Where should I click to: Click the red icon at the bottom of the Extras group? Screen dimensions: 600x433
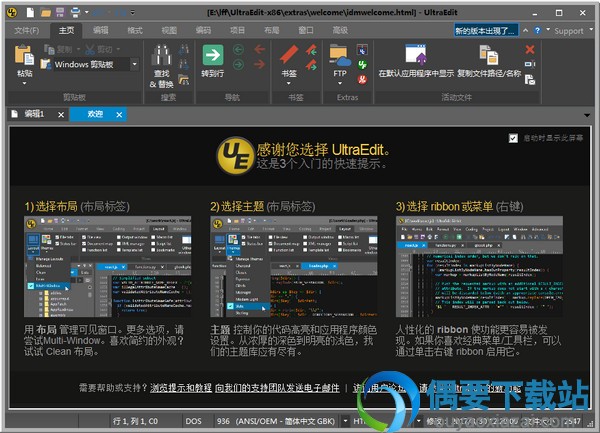point(362,80)
